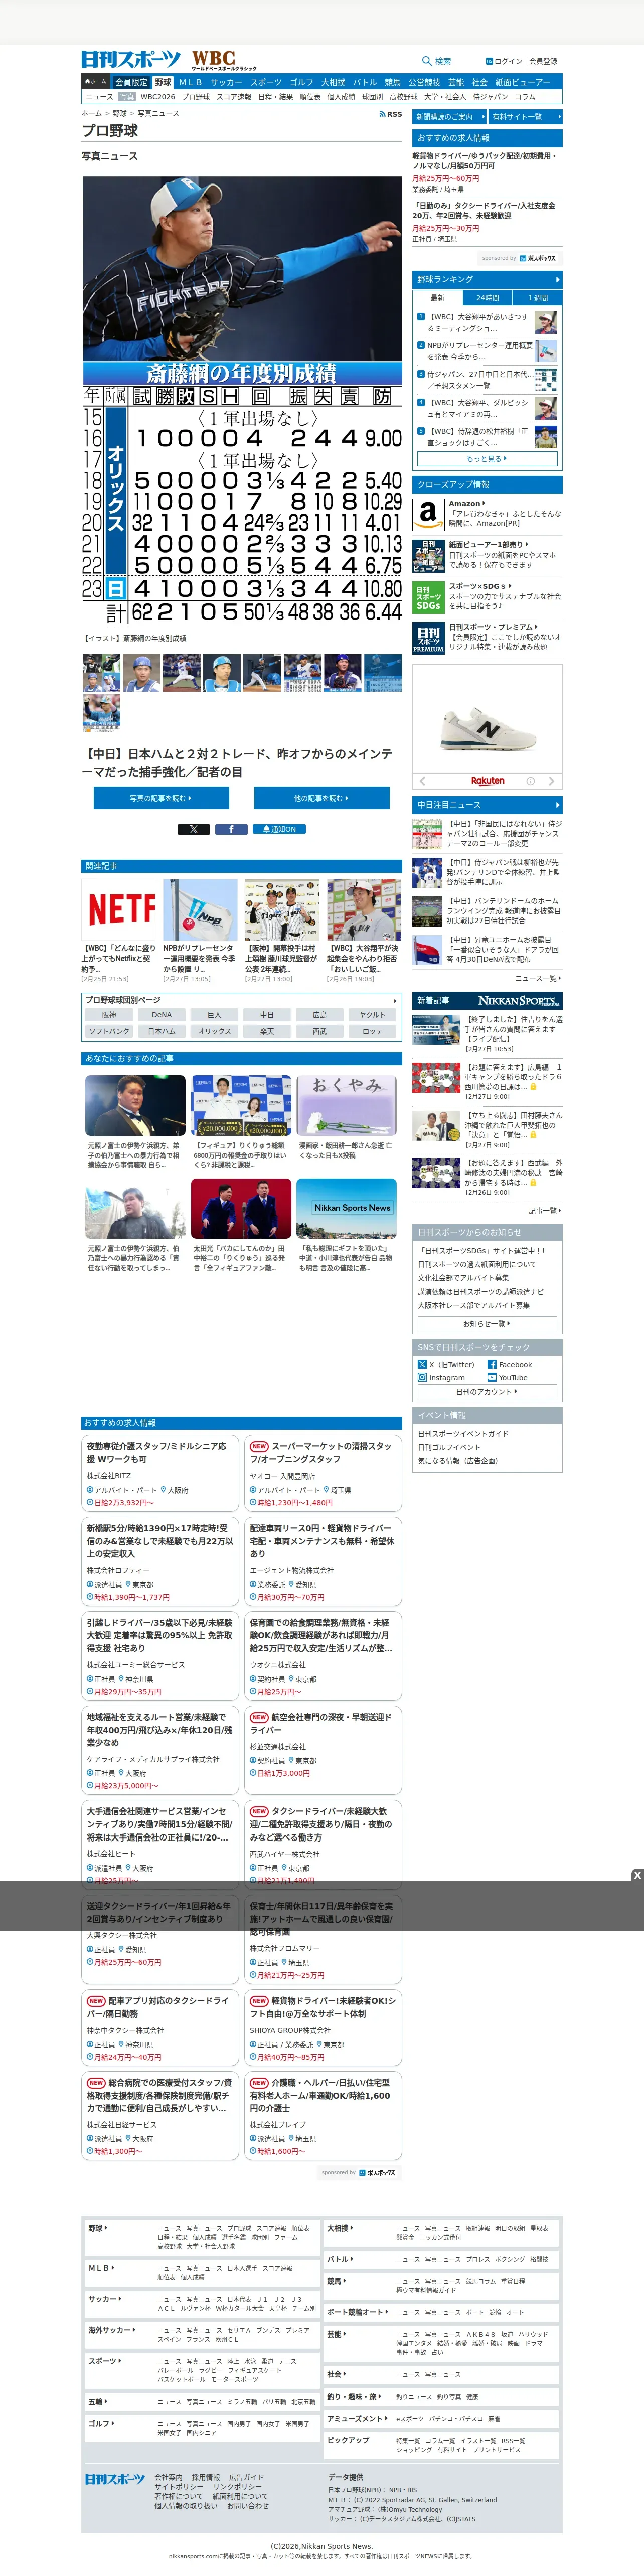Click the 日刊スポーツ header logo
The width and height of the screenshot is (644, 2576).
click(131, 60)
